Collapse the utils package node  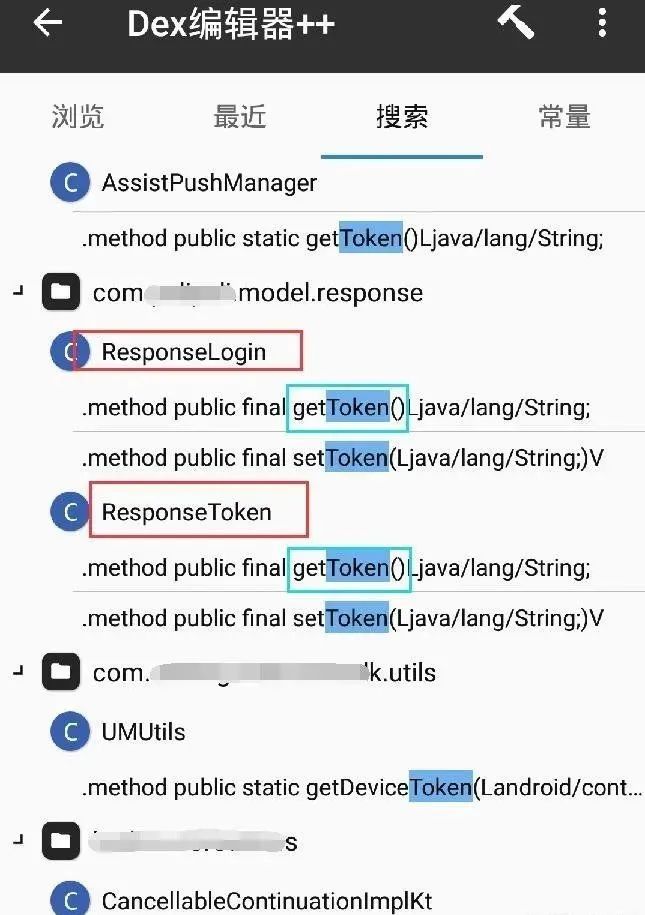tap(19, 671)
